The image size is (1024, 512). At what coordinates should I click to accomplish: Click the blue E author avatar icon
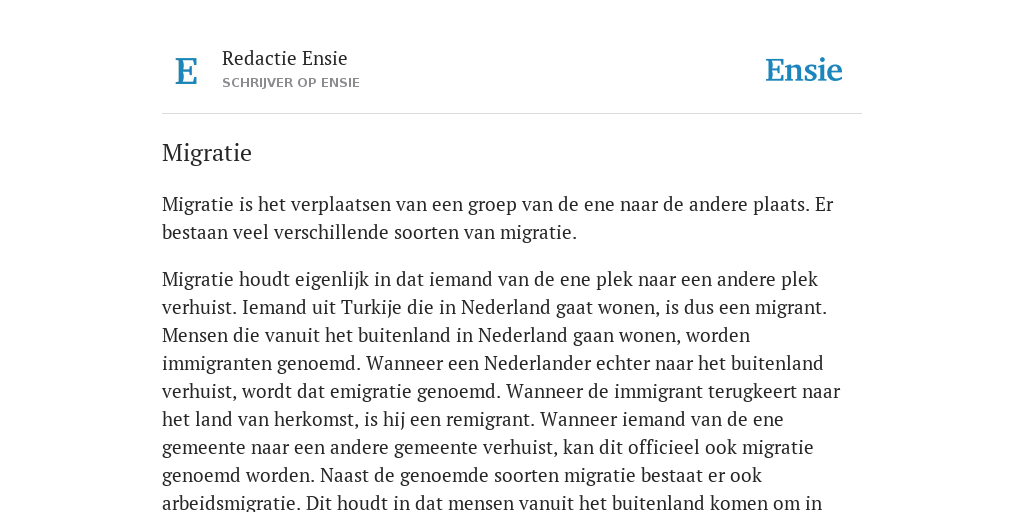point(186,71)
